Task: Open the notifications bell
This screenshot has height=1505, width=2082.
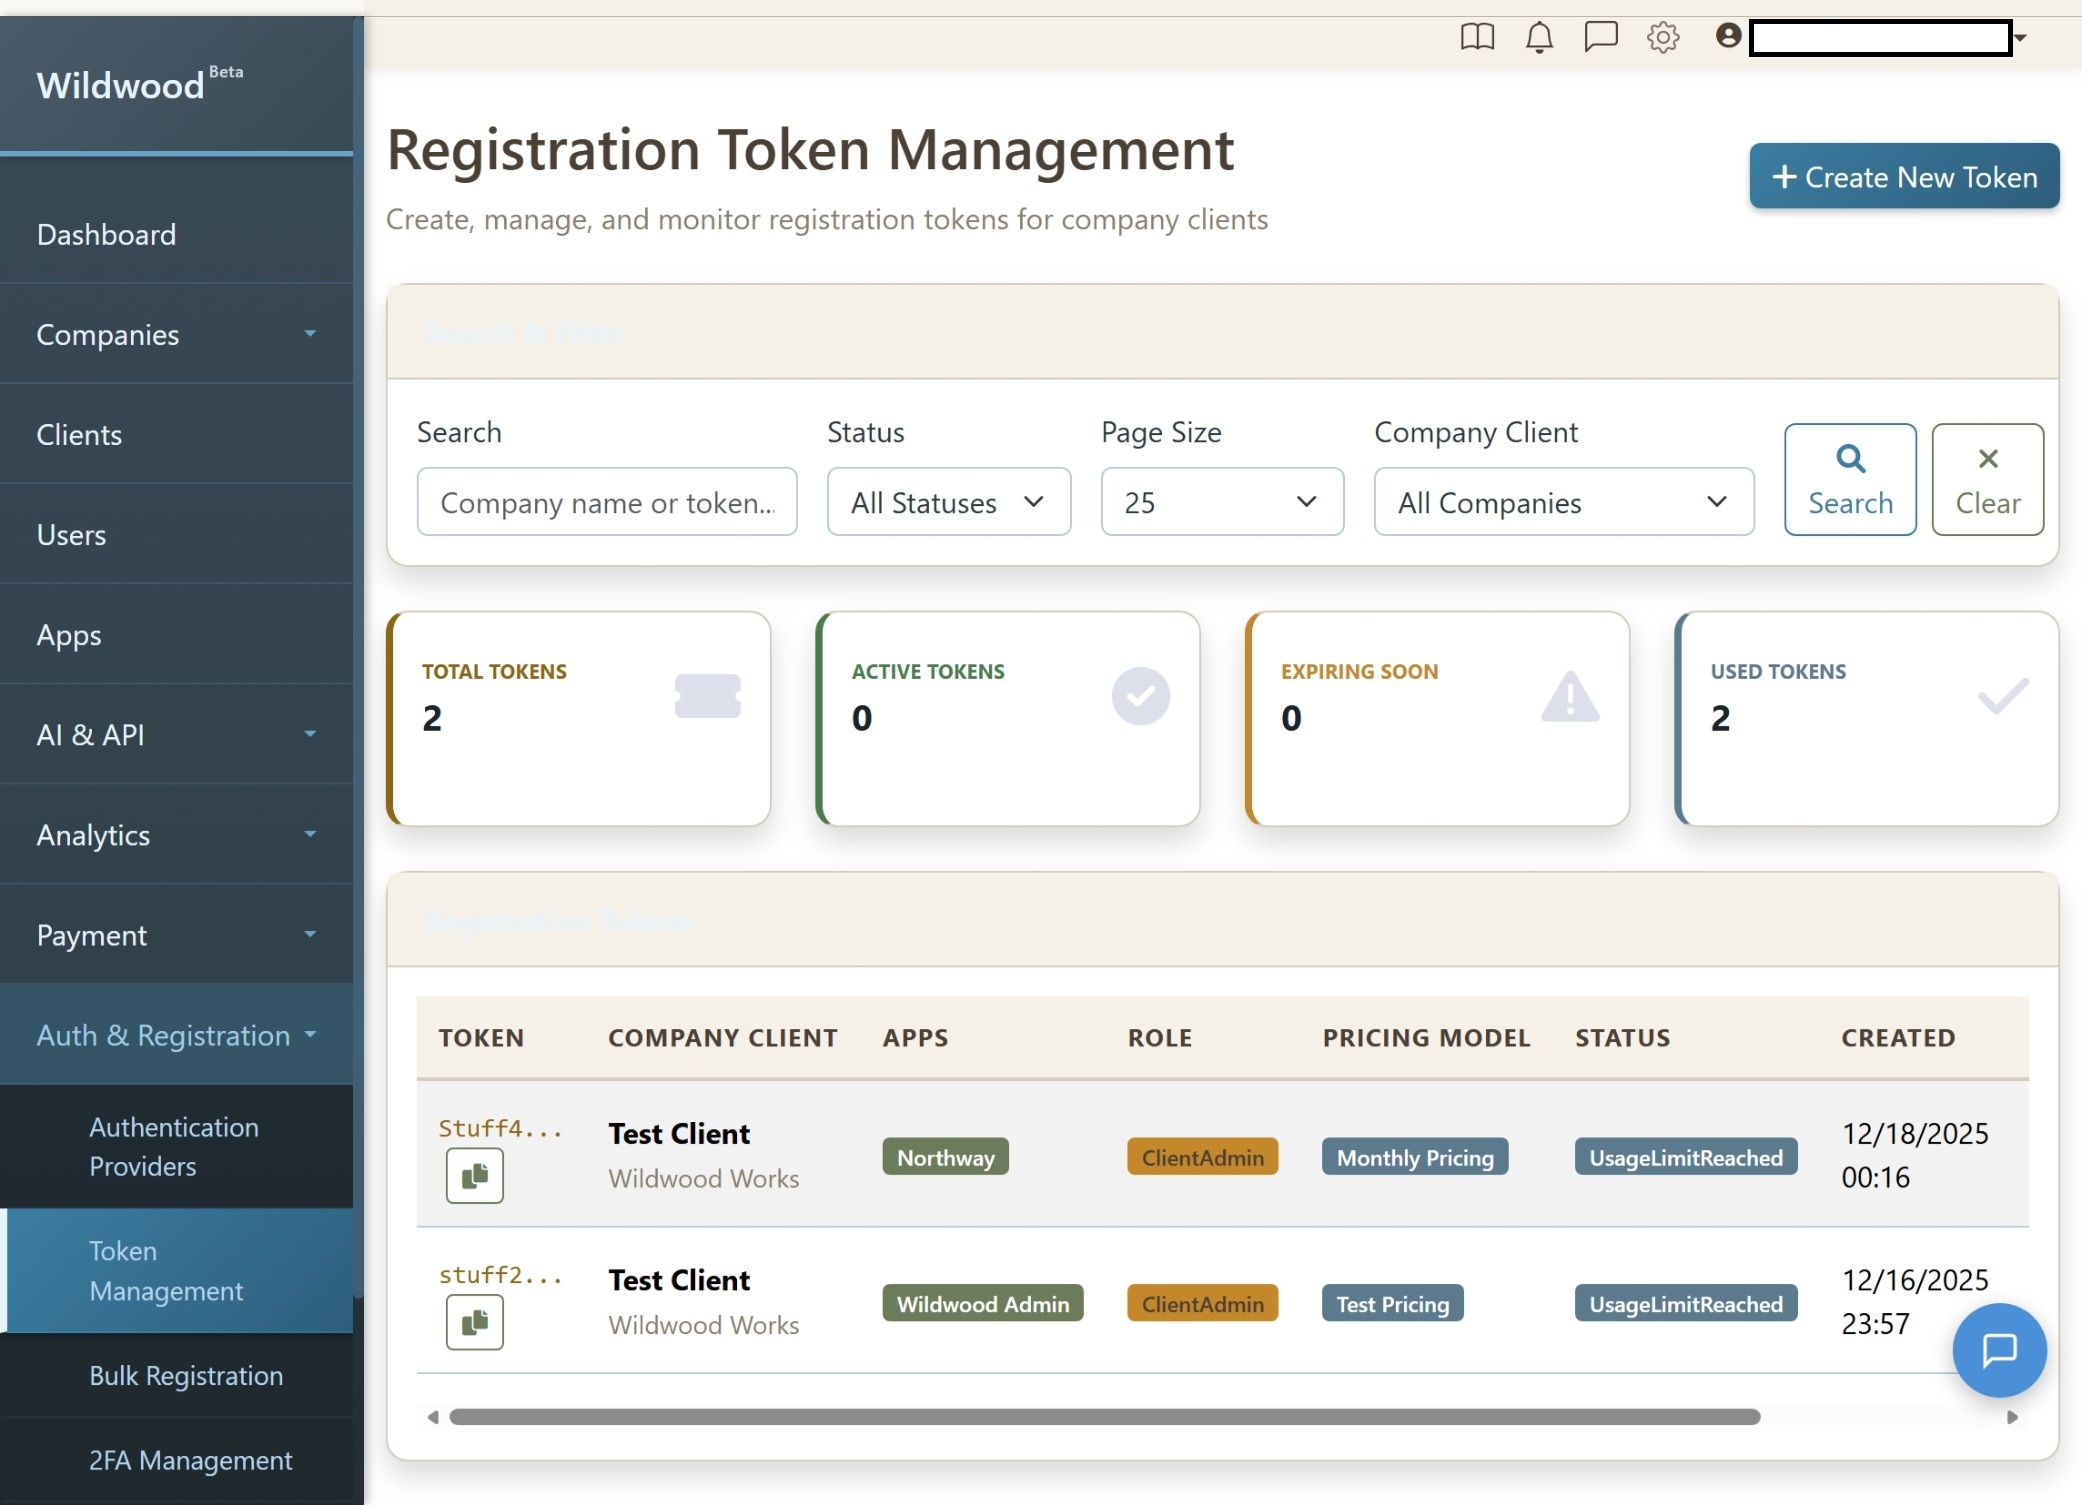Action: 1538,38
